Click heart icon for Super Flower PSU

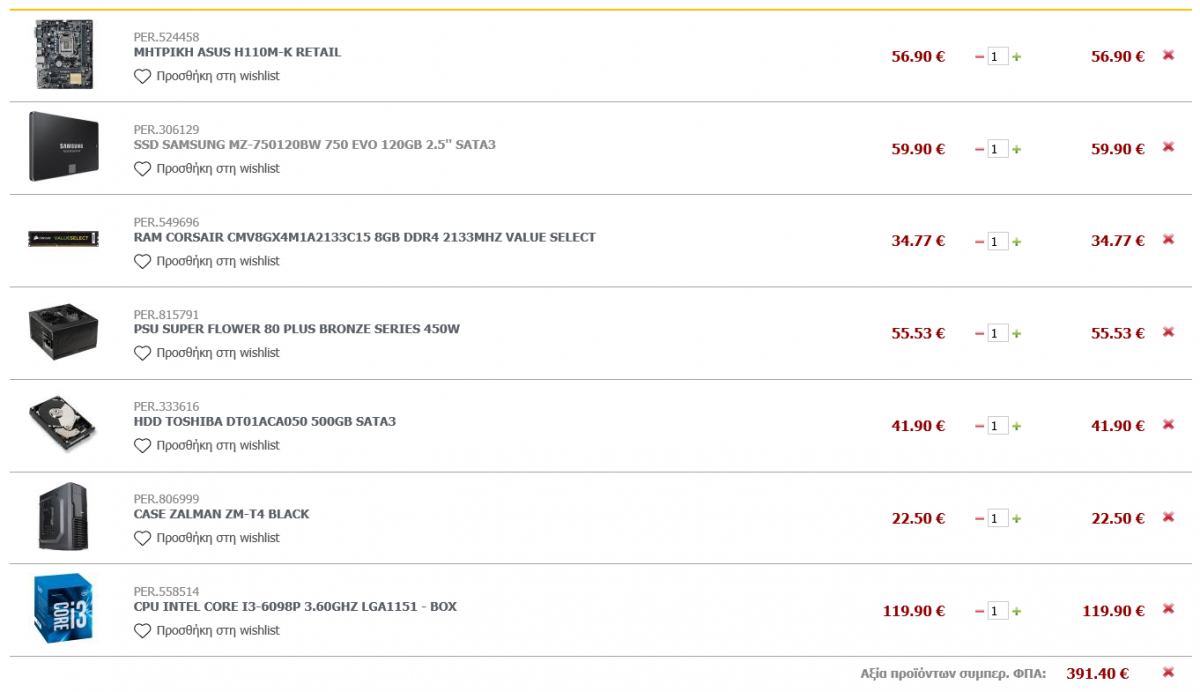tap(142, 353)
